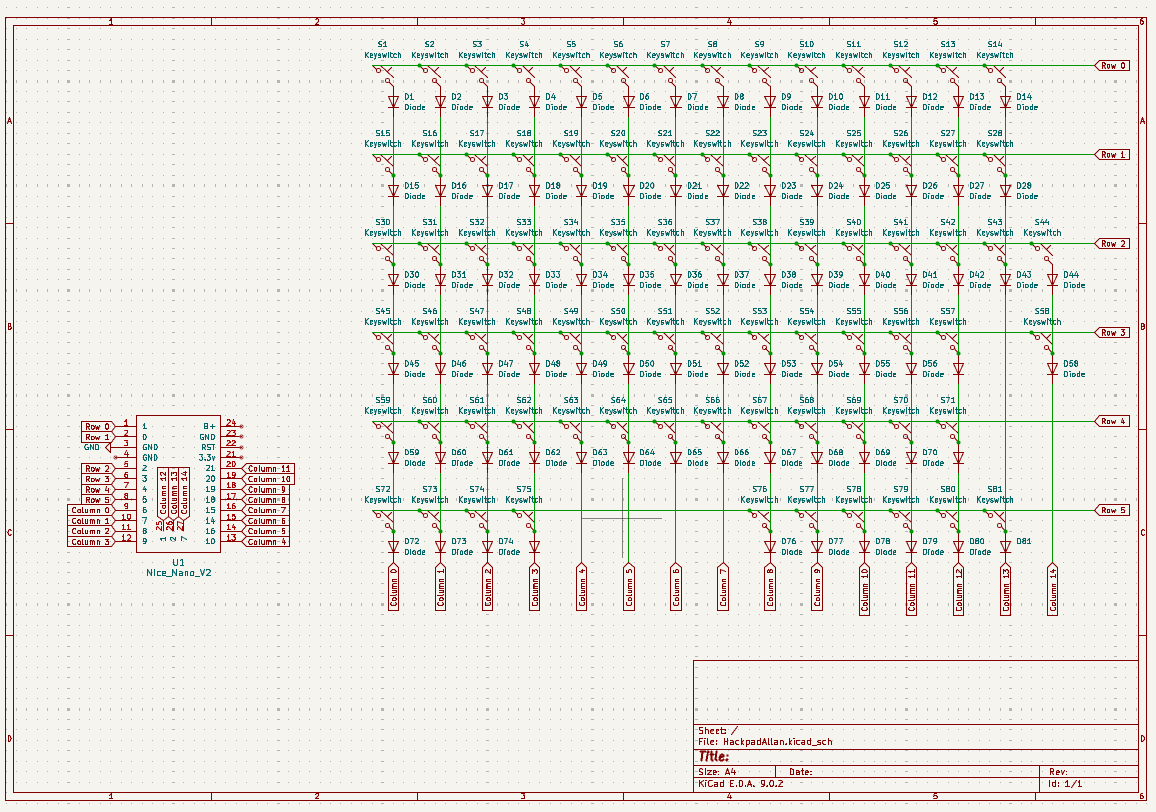Image resolution: width=1156 pixels, height=812 pixels.
Task: Click the vertical Column 12 label inside U1
Action: point(164,492)
